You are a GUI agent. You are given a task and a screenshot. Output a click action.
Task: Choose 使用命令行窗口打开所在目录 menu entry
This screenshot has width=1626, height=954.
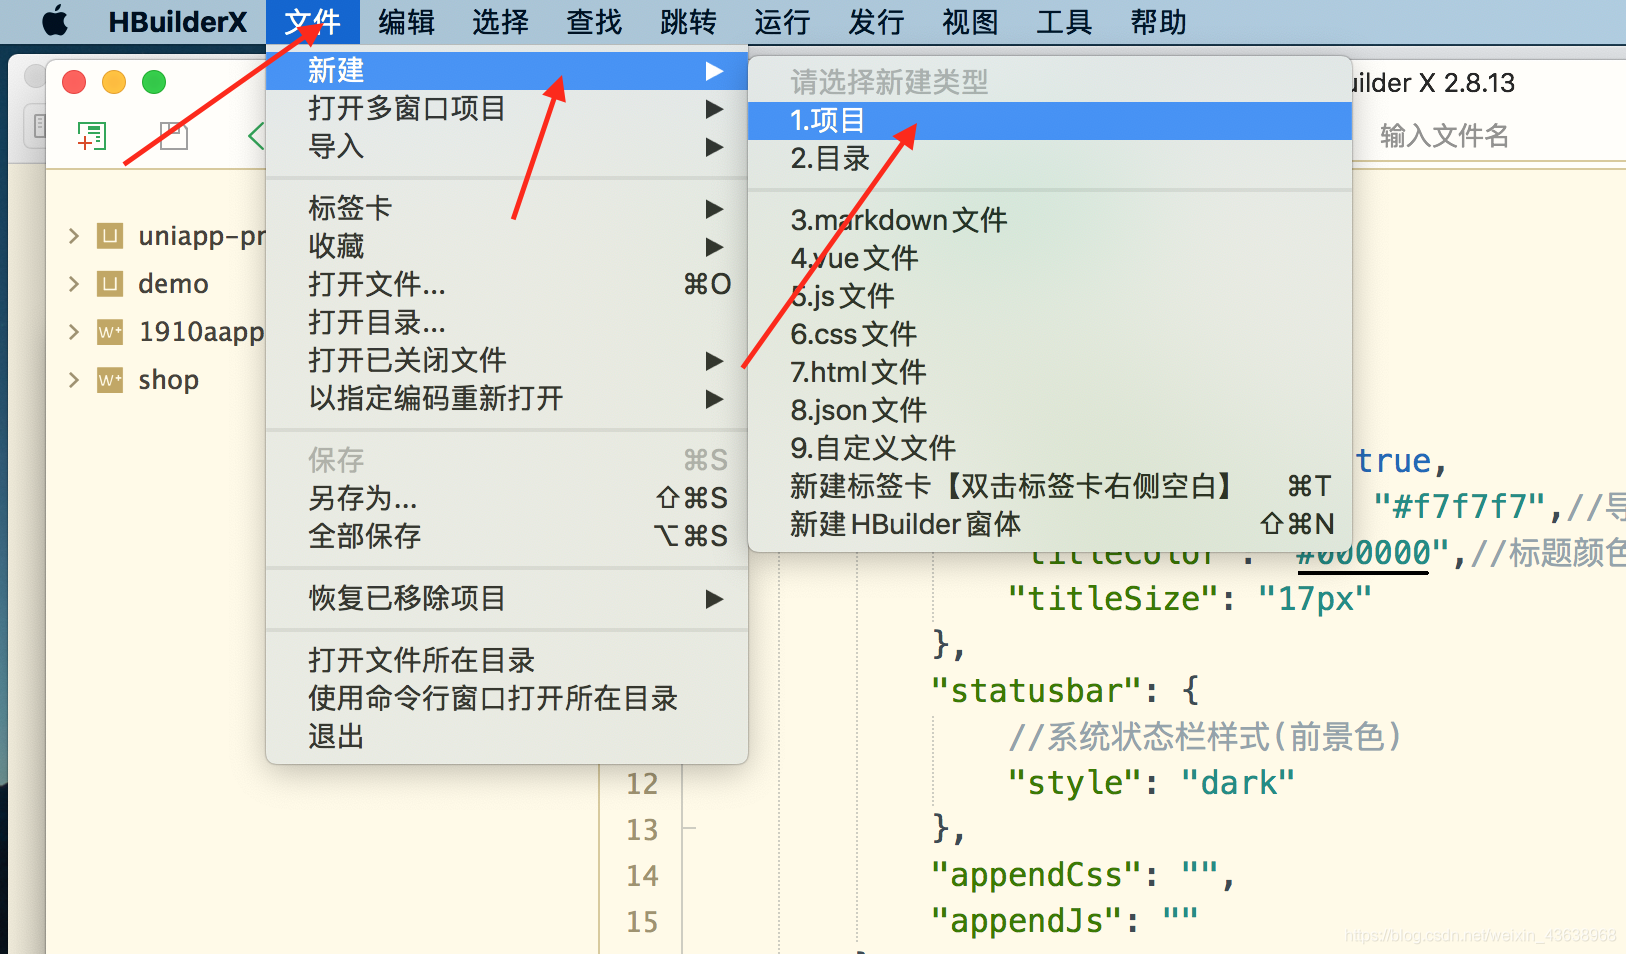pos(507,698)
